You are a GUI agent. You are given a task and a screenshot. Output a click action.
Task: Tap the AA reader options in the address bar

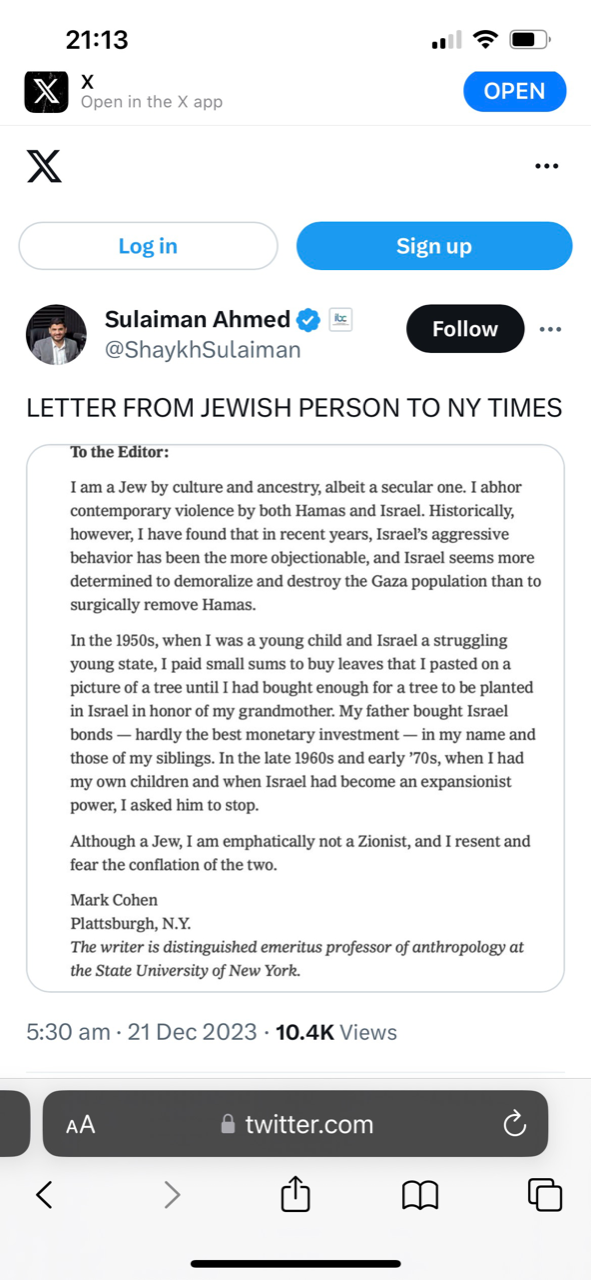point(80,1125)
